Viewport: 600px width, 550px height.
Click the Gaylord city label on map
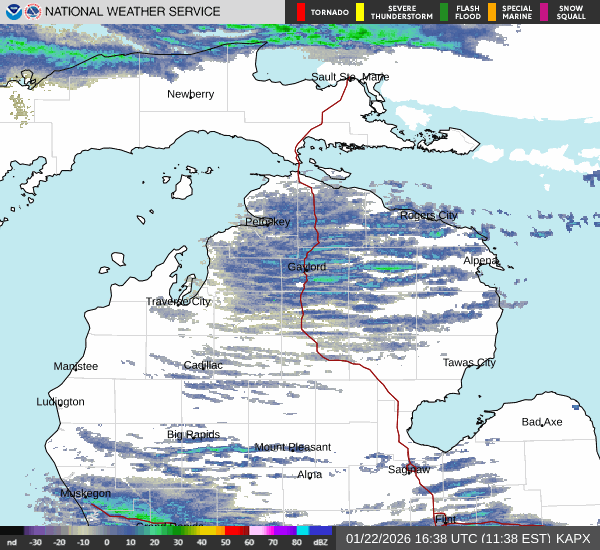307,267
